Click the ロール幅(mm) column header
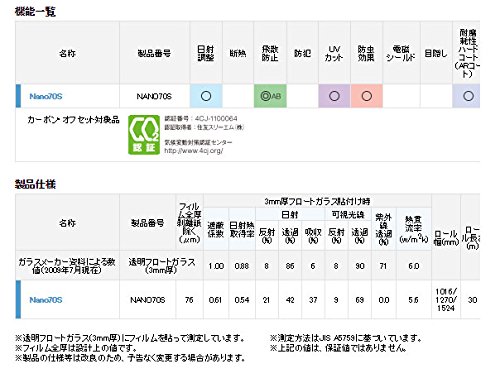Image resolution: width=500 pixels, height=378 pixels. point(446,238)
